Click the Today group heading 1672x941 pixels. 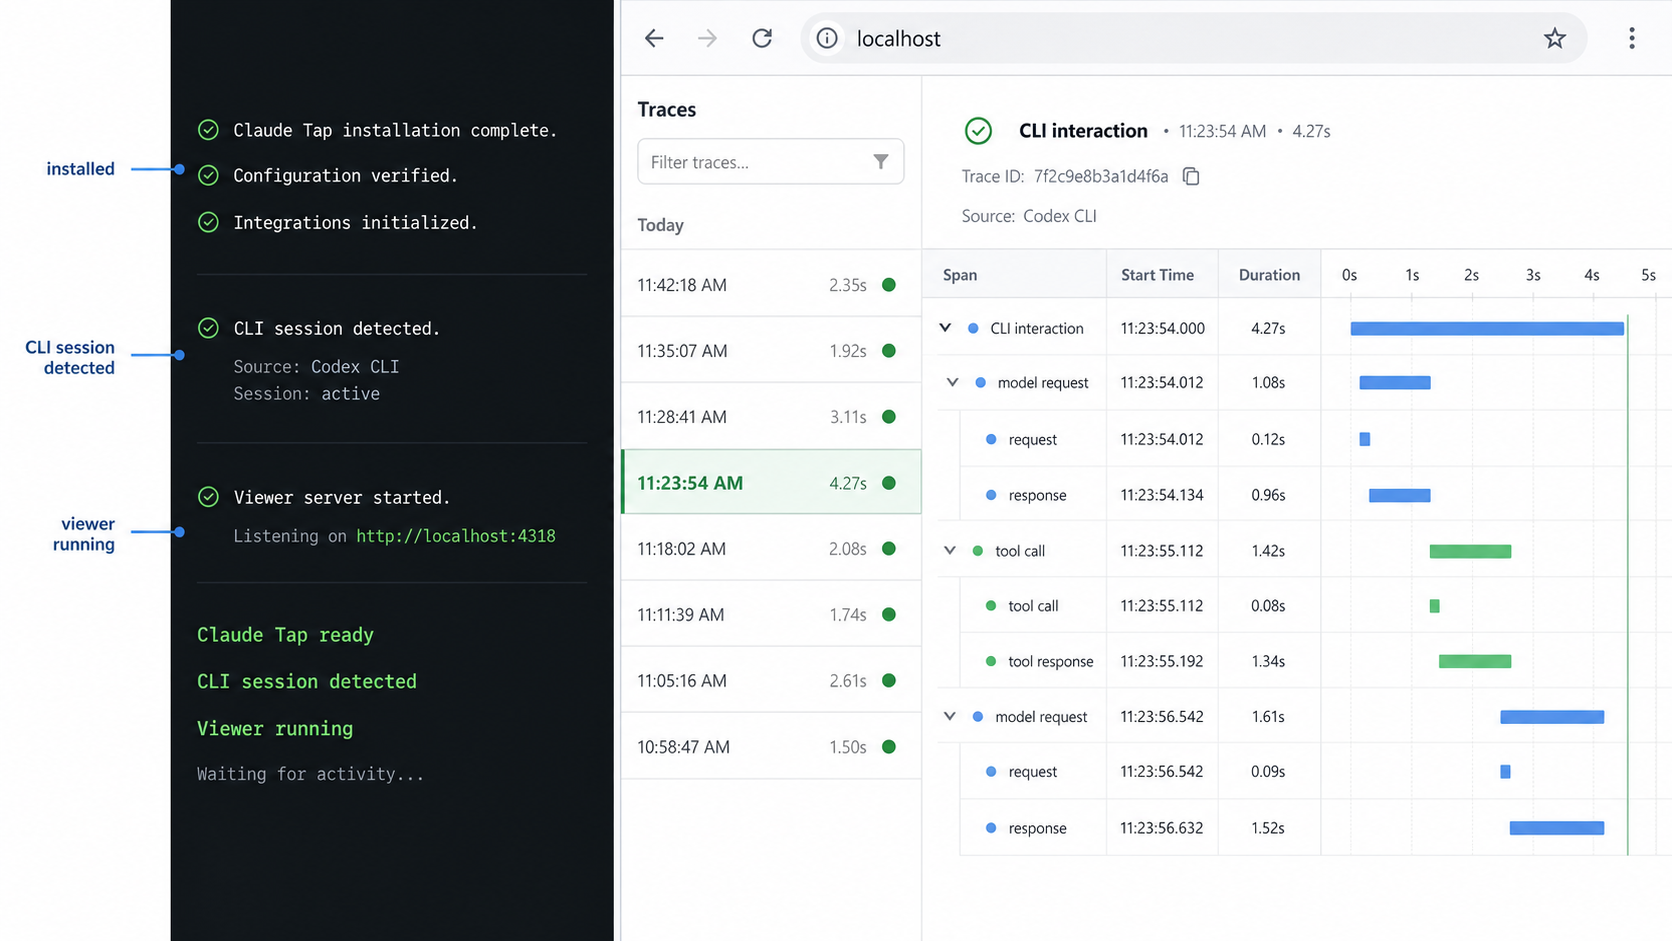661,225
